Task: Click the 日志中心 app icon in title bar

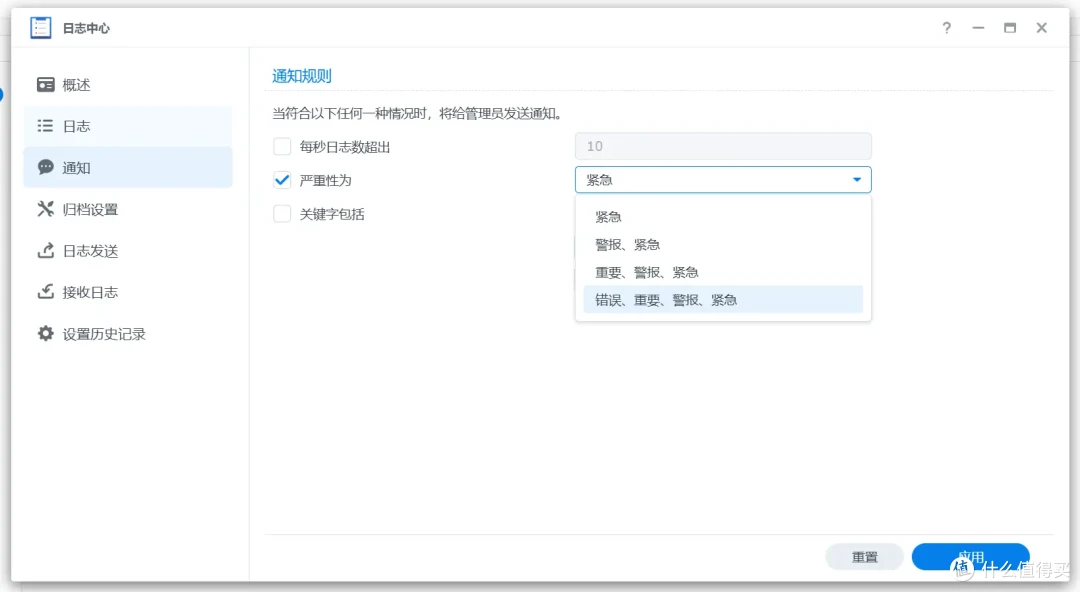Action: pyautogui.click(x=41, y=28)
